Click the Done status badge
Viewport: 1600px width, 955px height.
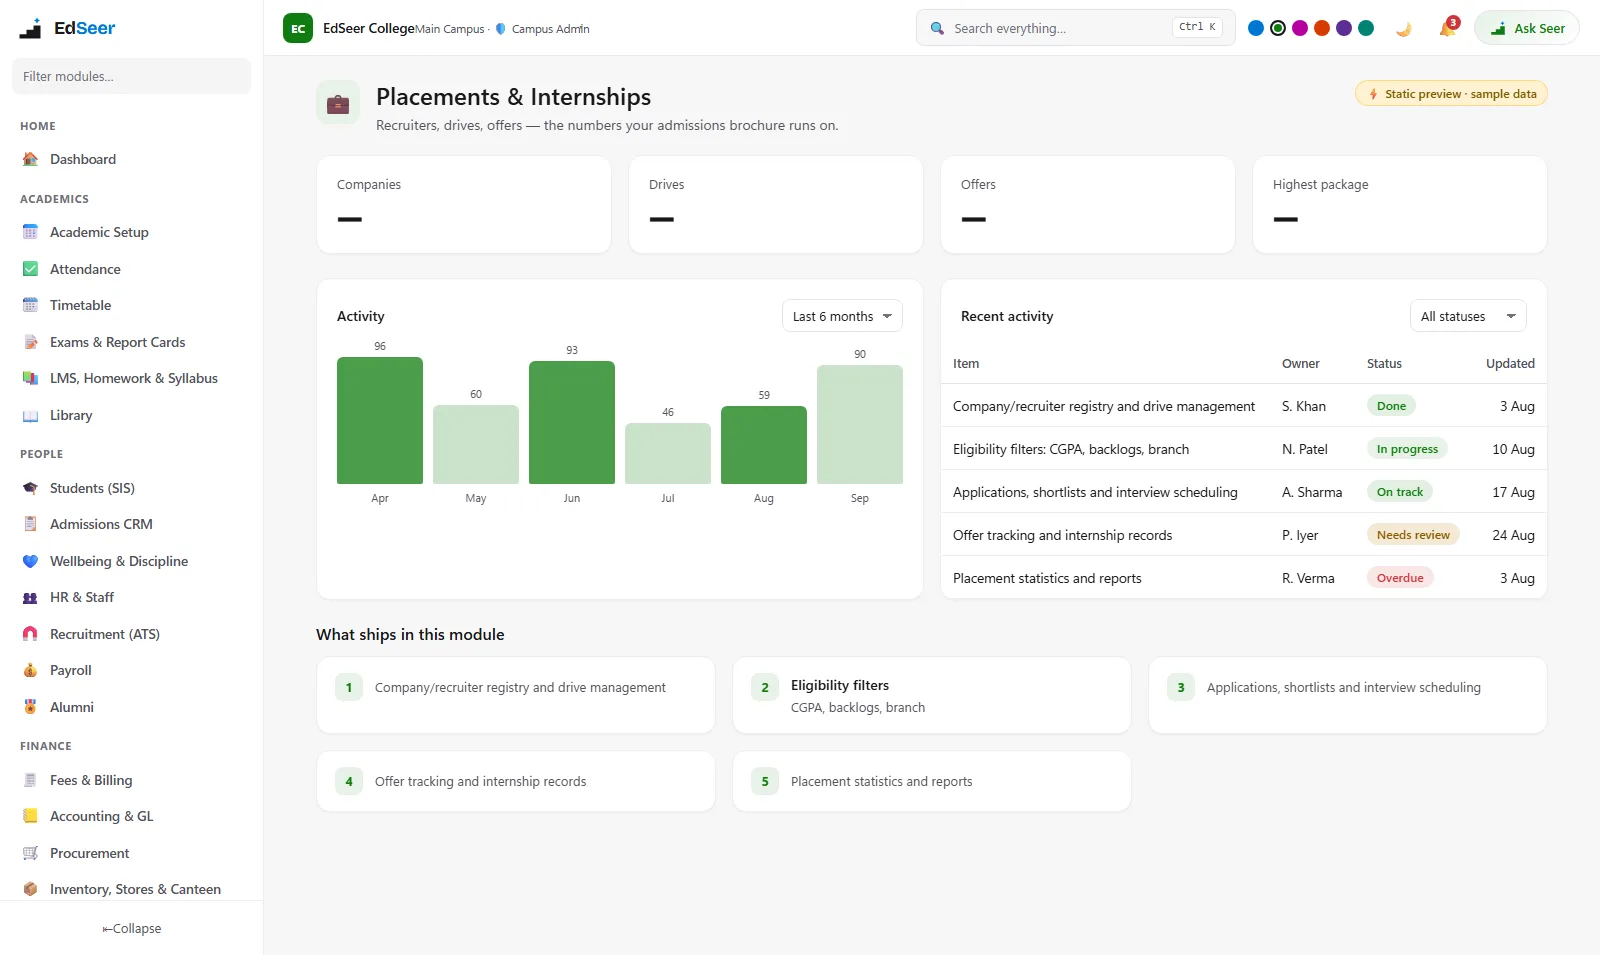point(1391,406)
